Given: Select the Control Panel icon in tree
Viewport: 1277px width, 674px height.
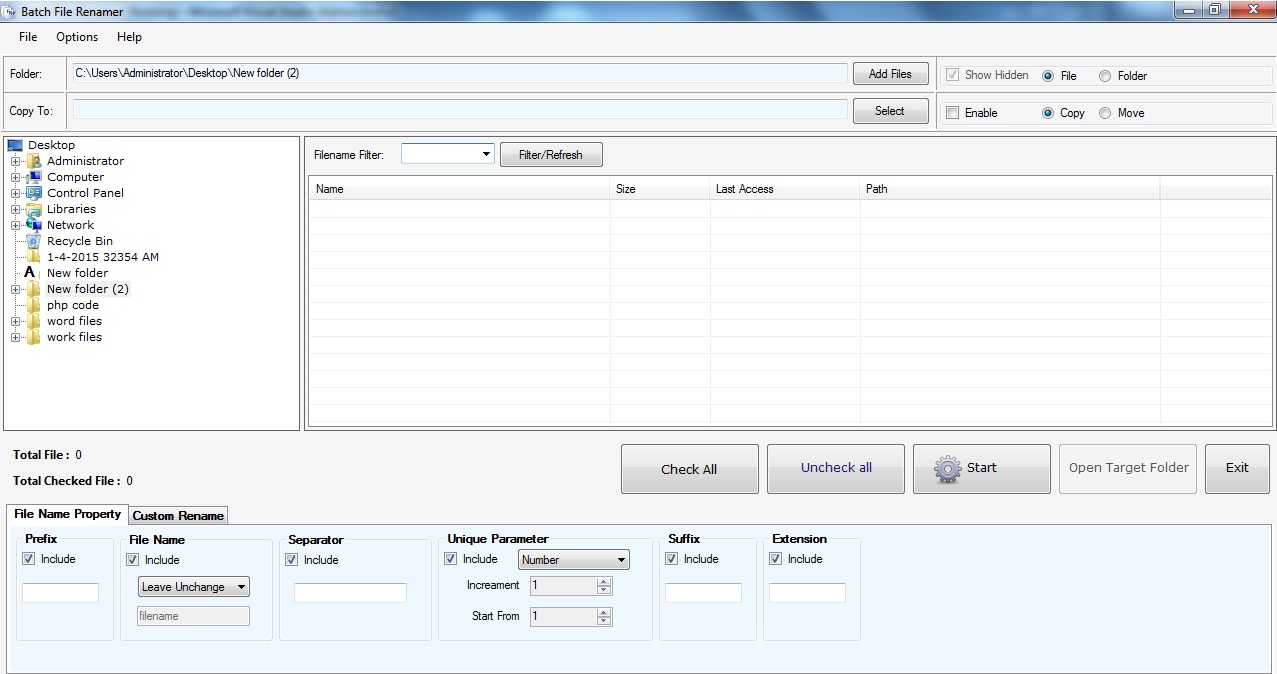Looking at the screenshot, I should [34, 193].
